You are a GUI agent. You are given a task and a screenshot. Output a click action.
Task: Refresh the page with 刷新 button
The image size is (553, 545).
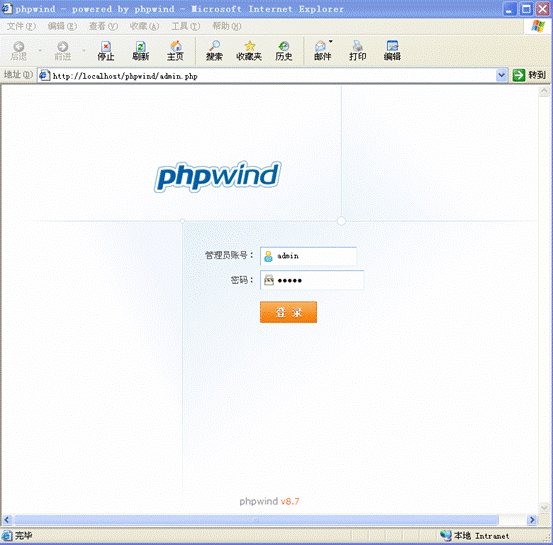pos(140,51)
